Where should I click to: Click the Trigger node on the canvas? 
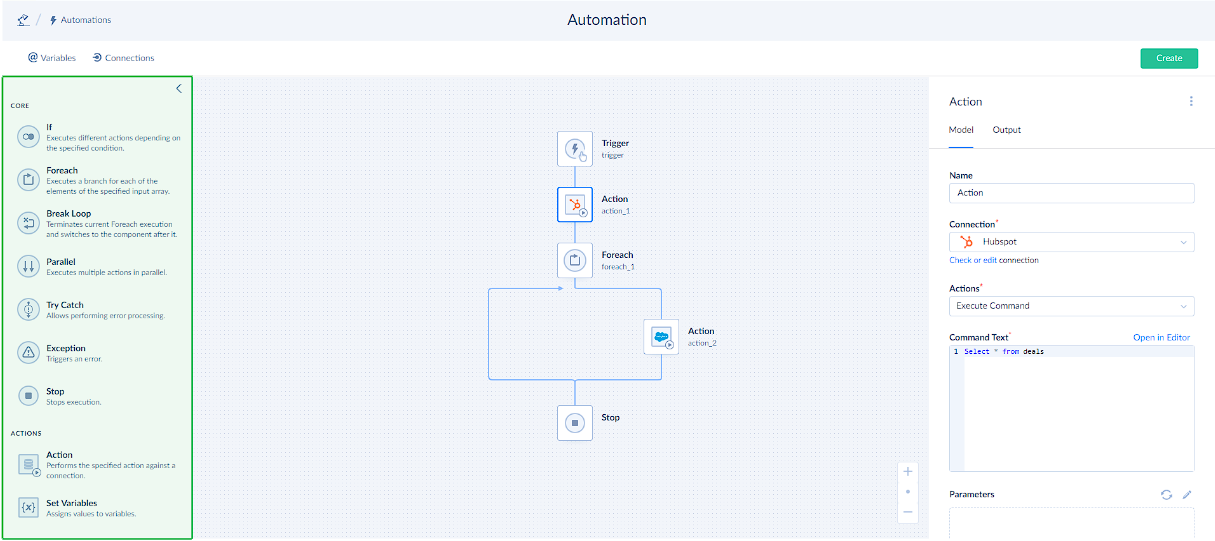coord(575,149)
